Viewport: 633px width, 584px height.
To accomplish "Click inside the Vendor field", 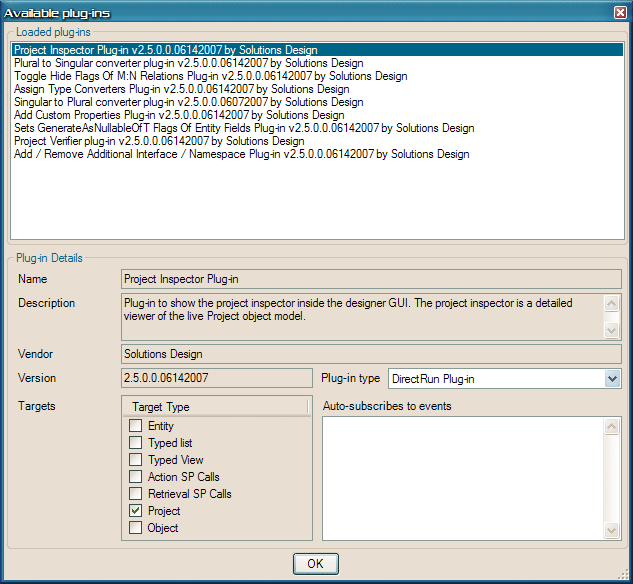I will 371,354.
